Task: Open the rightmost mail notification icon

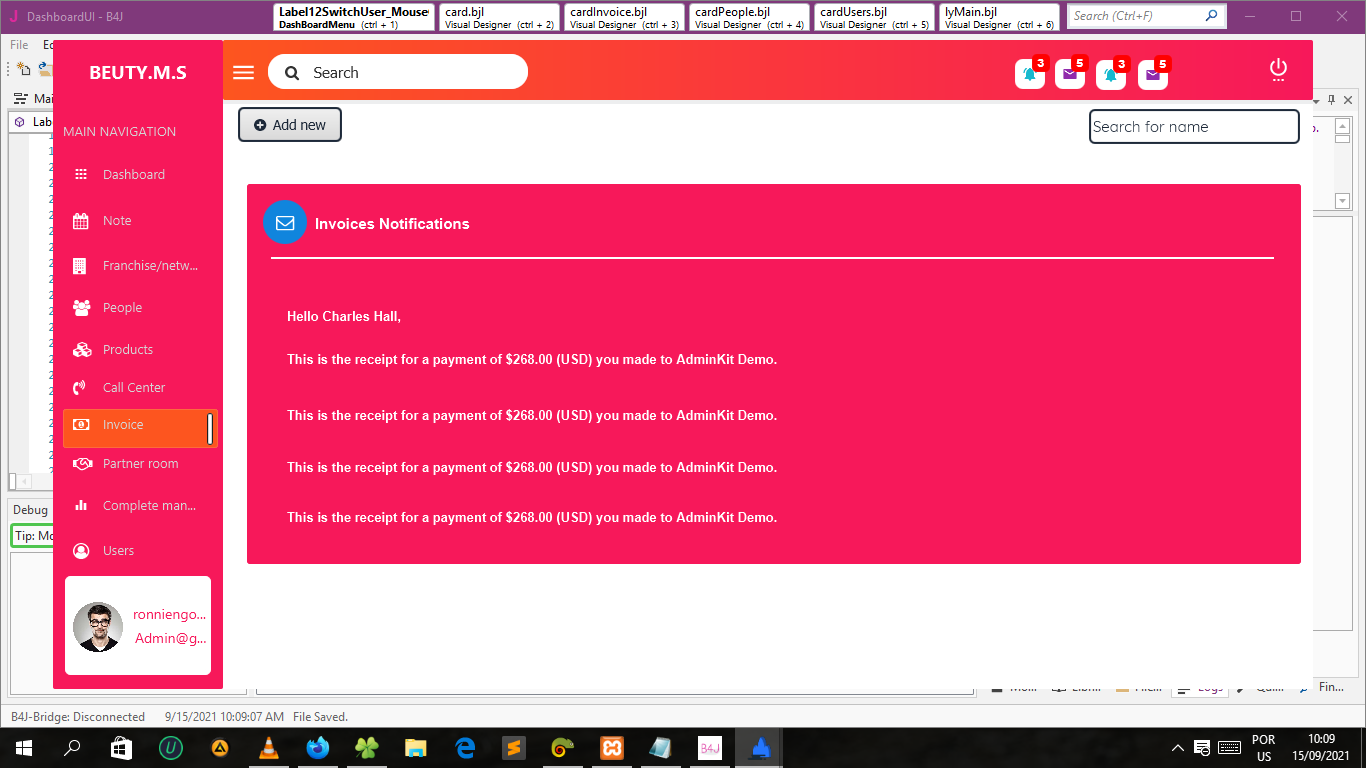Action: pyautogui.click(x=1153, y=74)
